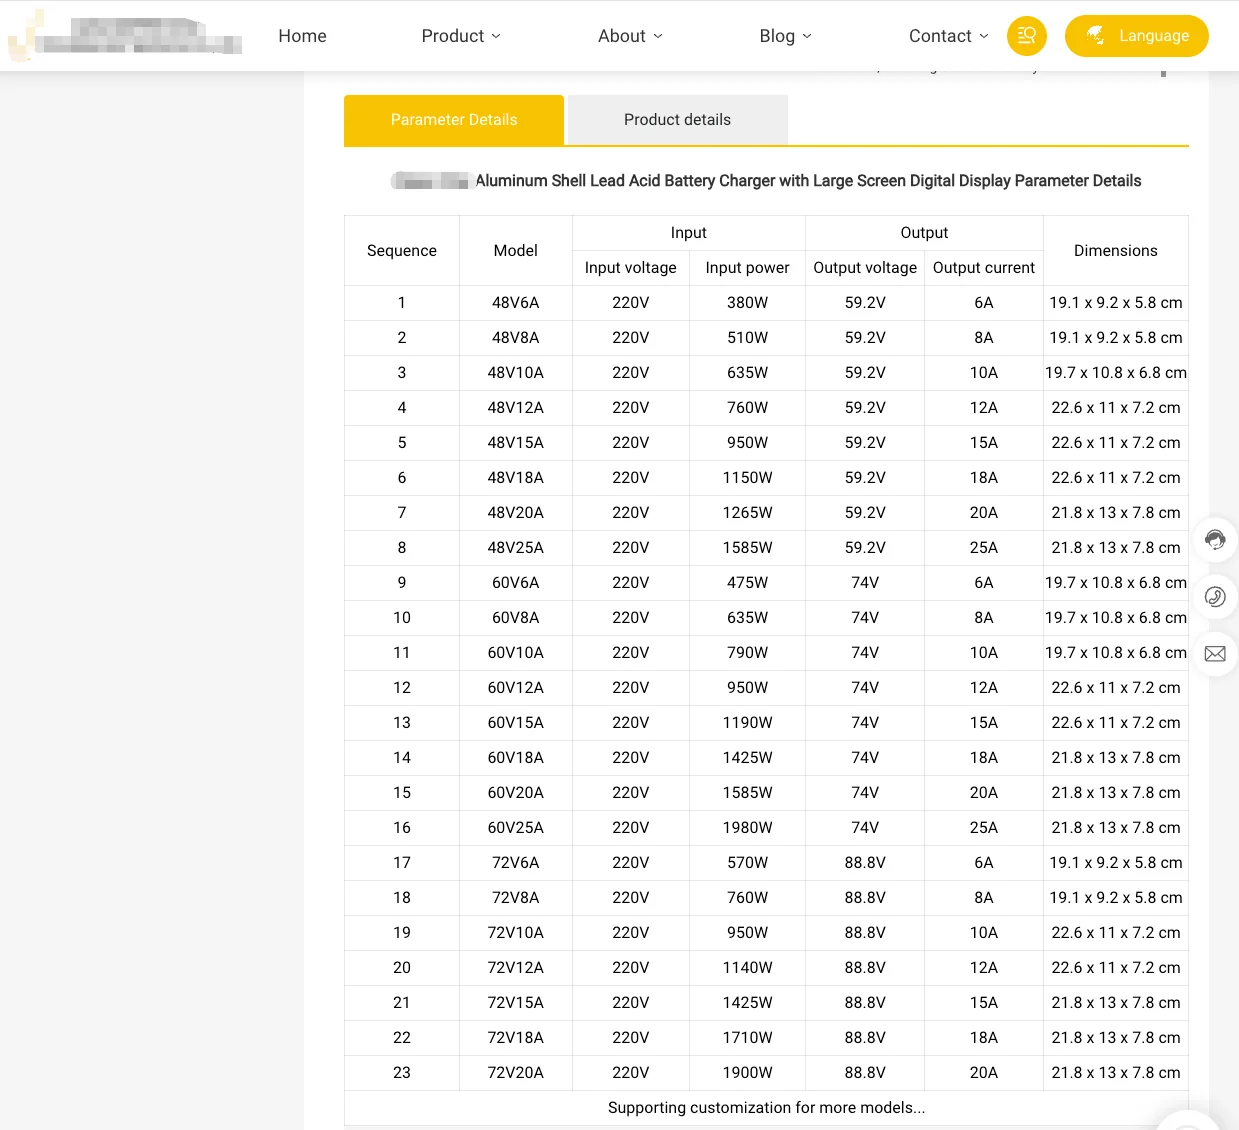This screenshot has width=1239, height=1130.
Task: Select the 72V12A model cell
Action: tap(516, 968)
